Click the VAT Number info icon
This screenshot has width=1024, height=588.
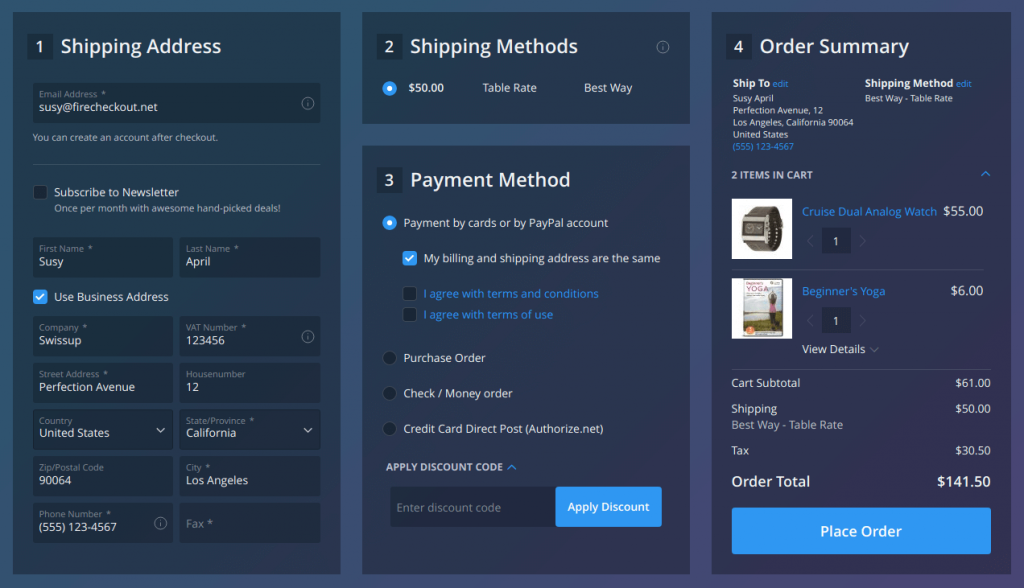pos(309,335)
